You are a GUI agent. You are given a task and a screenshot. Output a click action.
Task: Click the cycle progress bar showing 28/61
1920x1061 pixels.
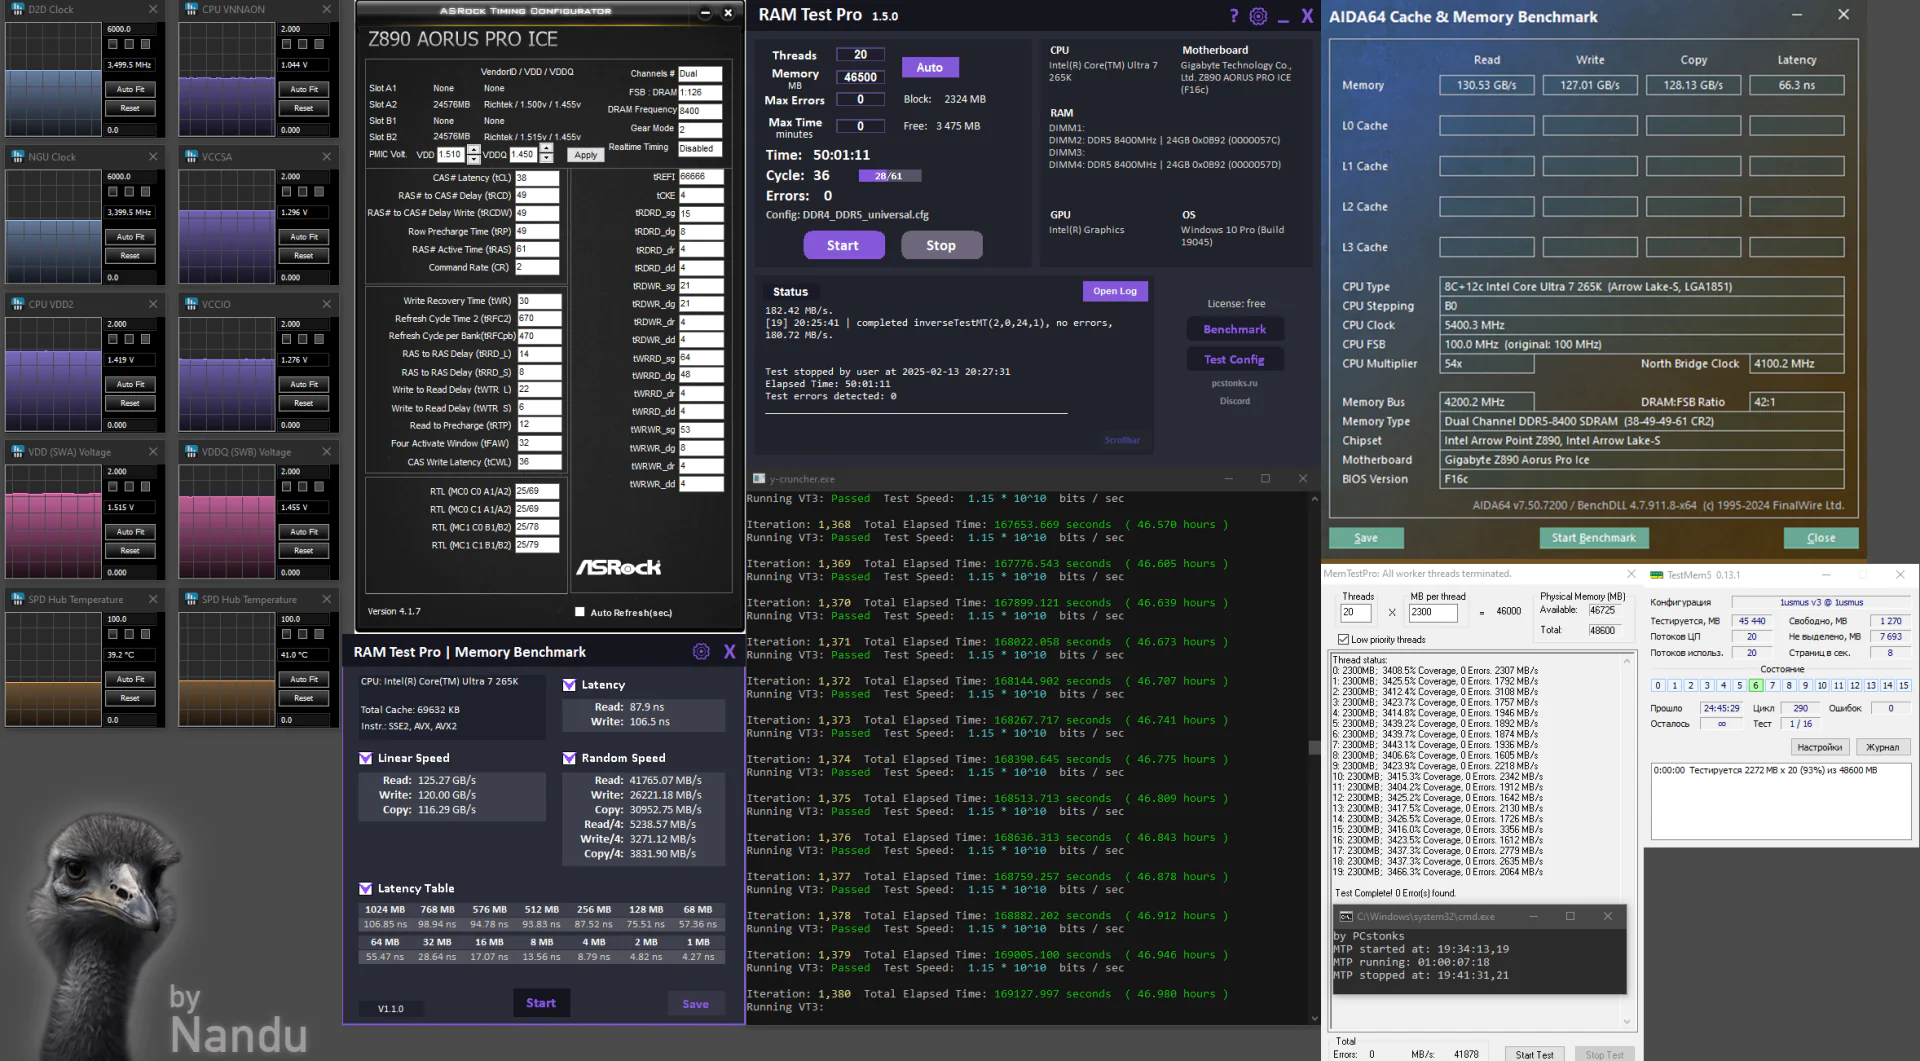pyautogui.click(x=888, y=176)
